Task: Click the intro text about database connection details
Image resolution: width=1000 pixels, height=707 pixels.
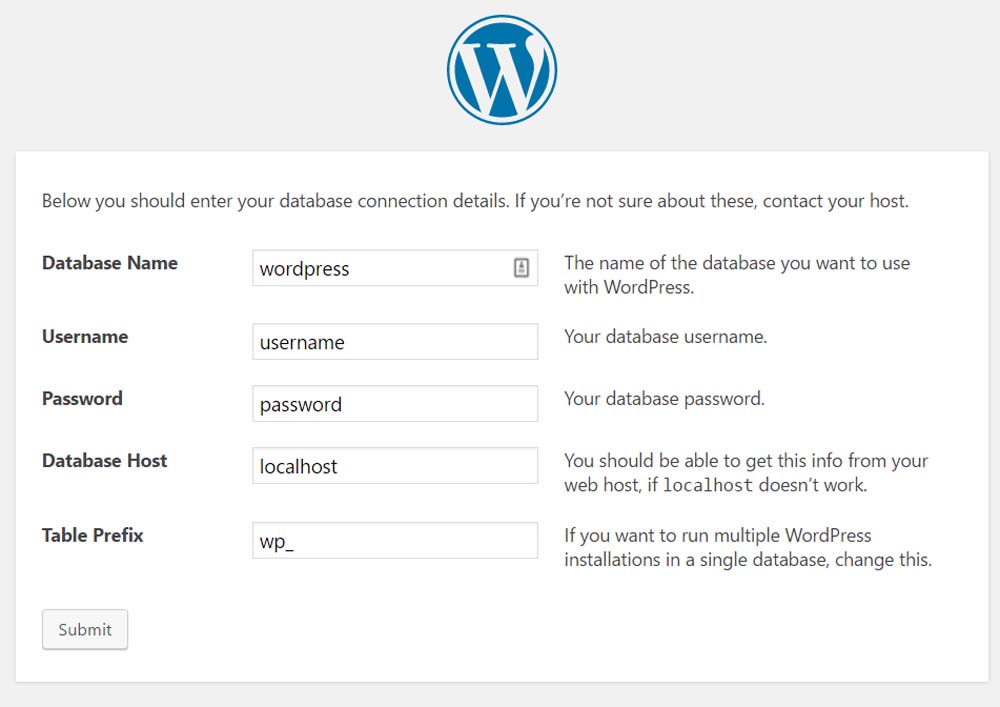Action: tap(475, 201)
